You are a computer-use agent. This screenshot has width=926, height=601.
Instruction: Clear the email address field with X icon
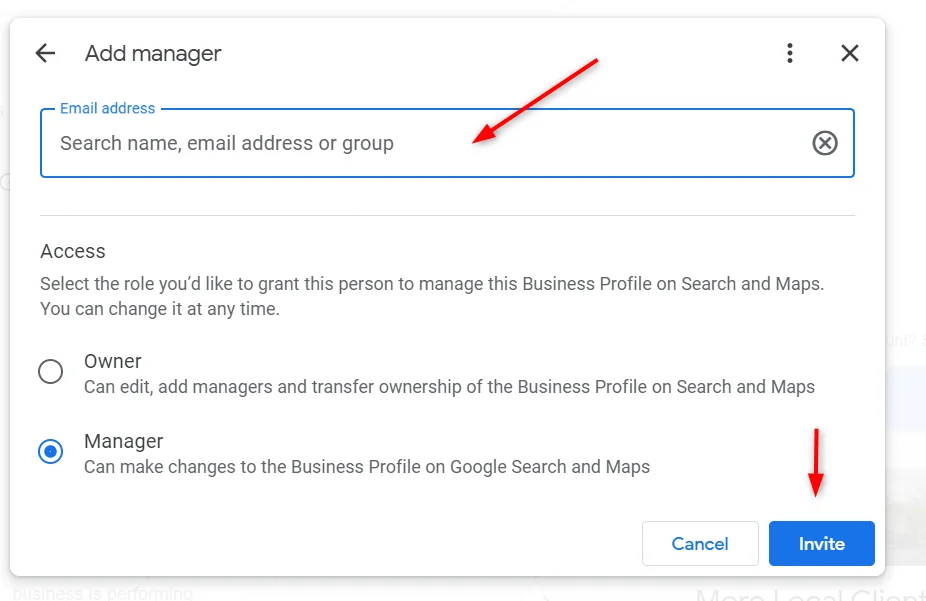coord(824,143)
